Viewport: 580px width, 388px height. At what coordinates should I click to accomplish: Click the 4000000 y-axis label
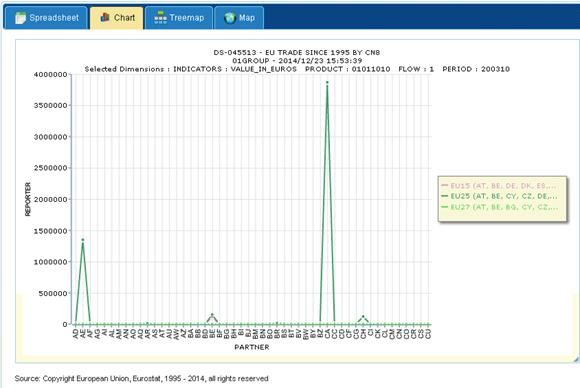[x=51, y=74]
